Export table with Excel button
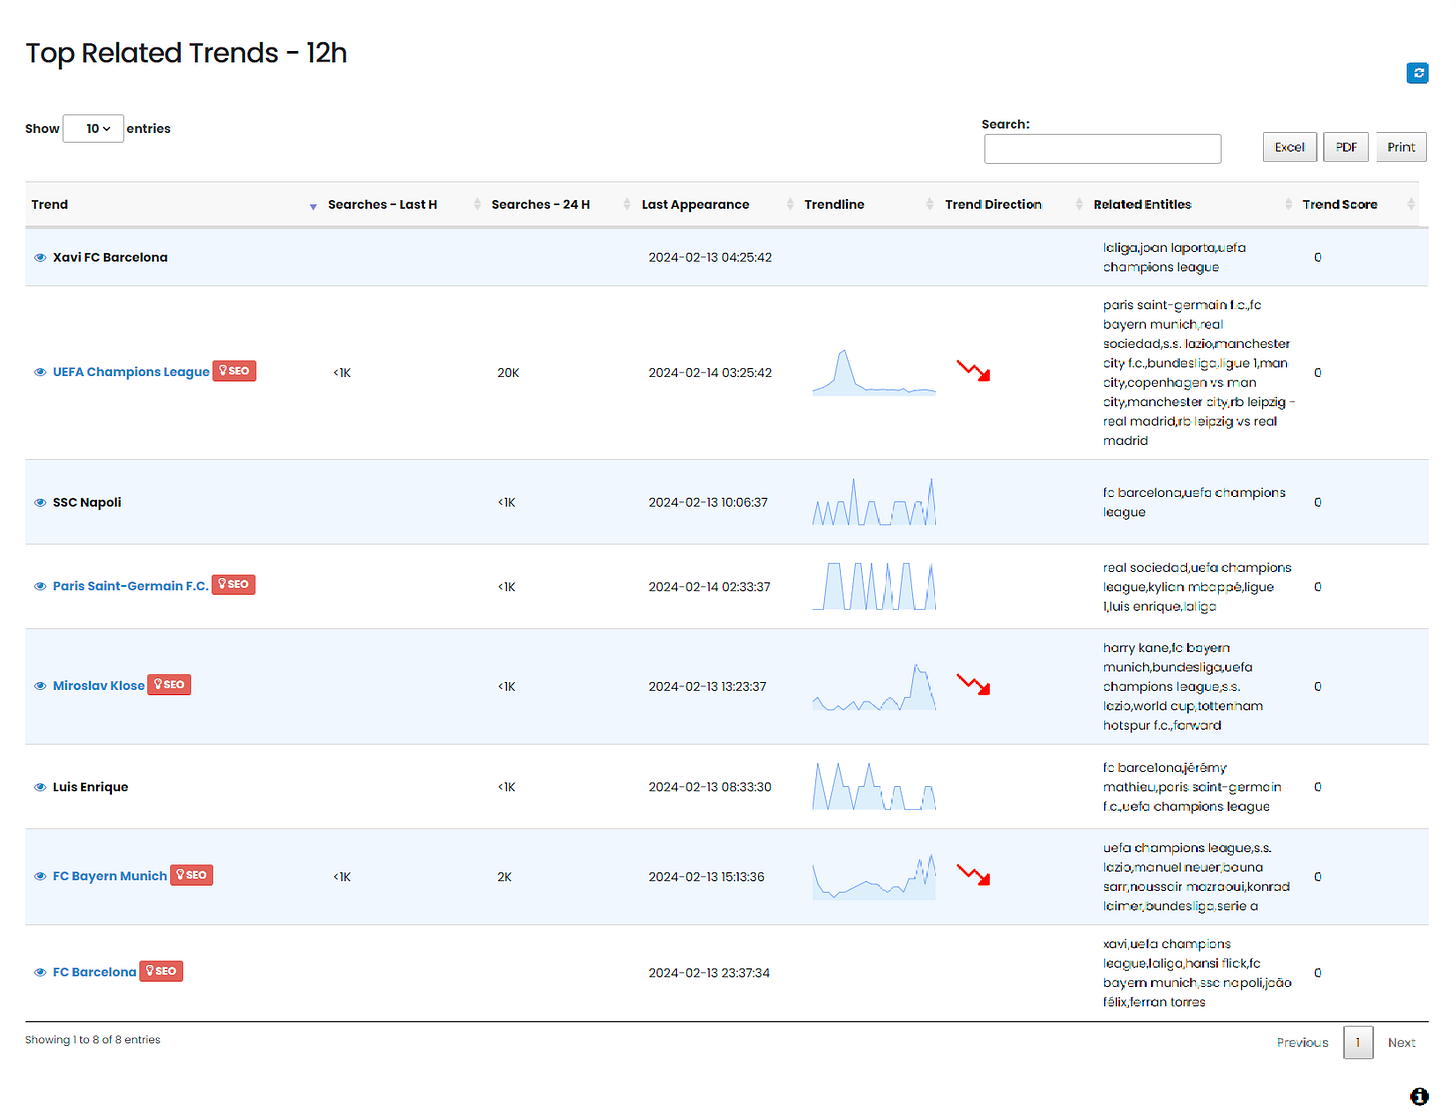Viewport: 1456px width, 1112px height. tap(1290, 147)
